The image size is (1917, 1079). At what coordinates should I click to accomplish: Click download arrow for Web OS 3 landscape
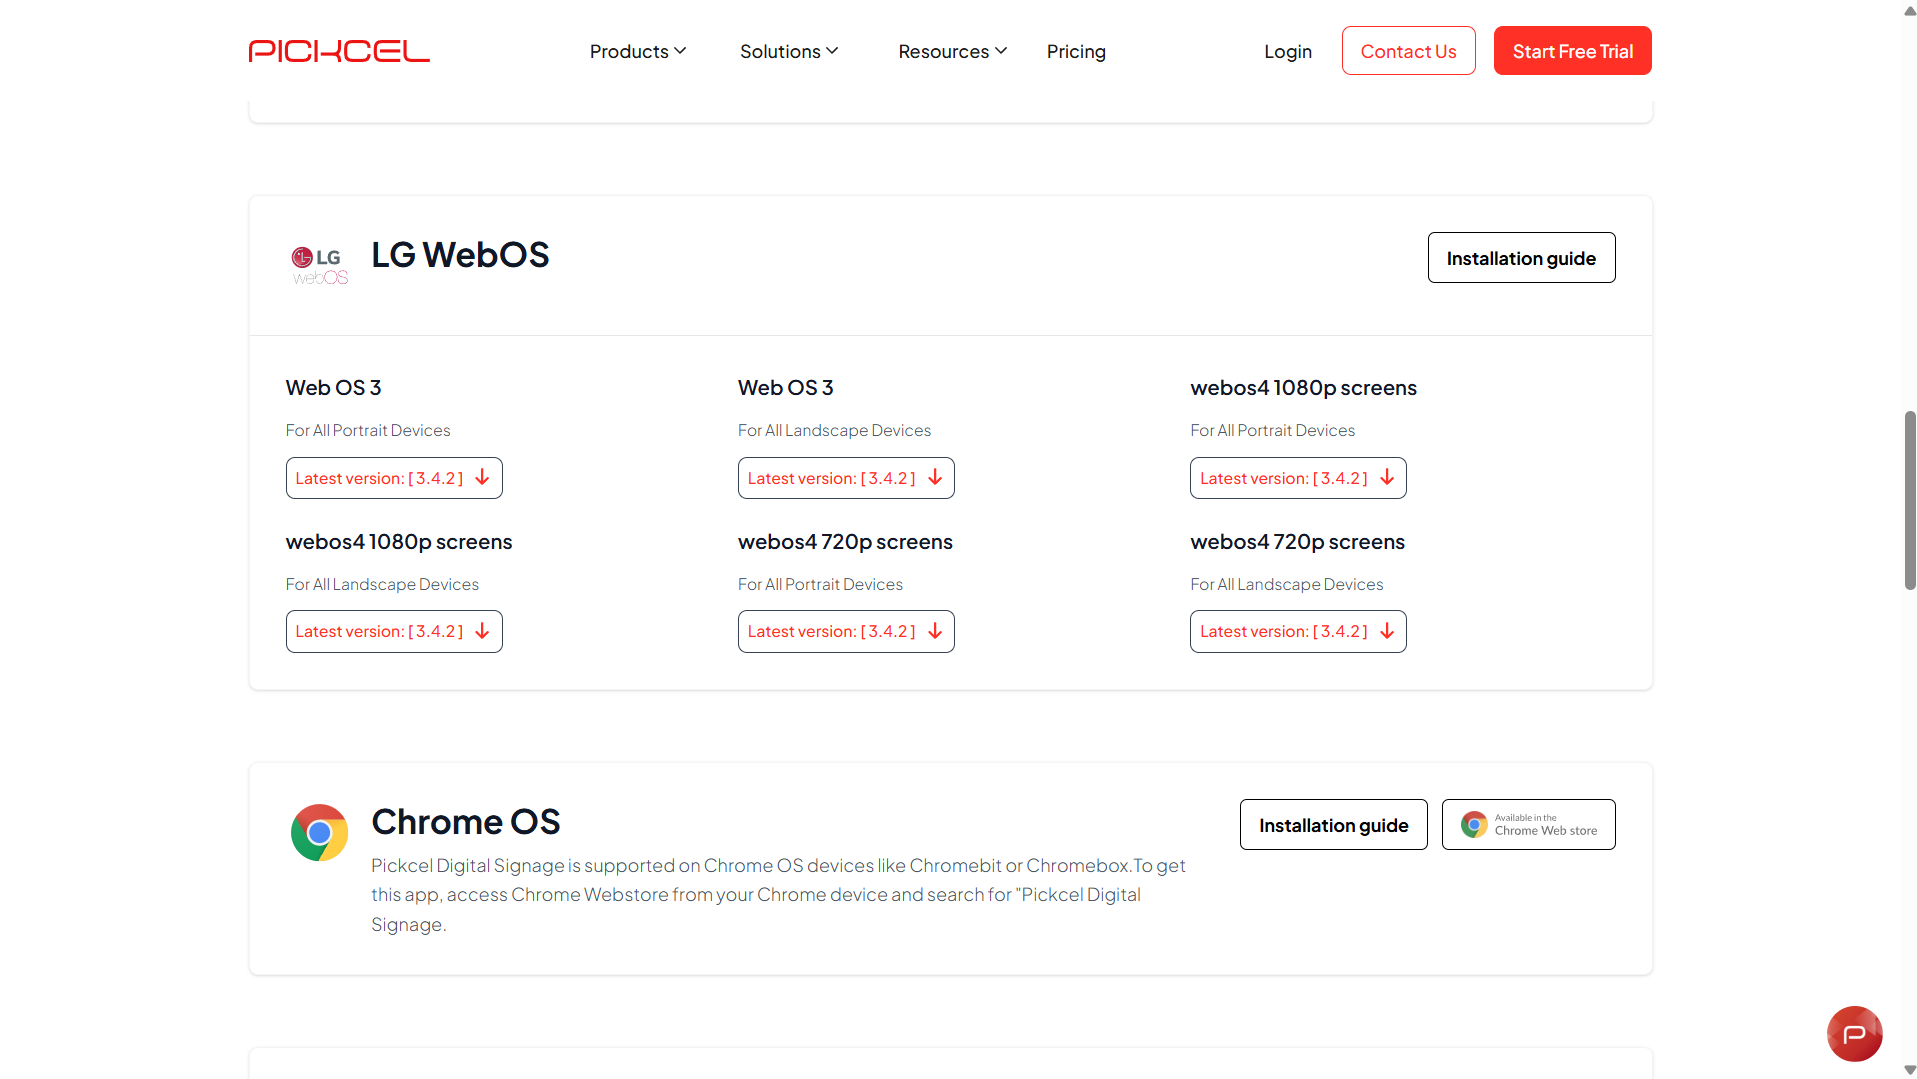[x=935, y=478]
